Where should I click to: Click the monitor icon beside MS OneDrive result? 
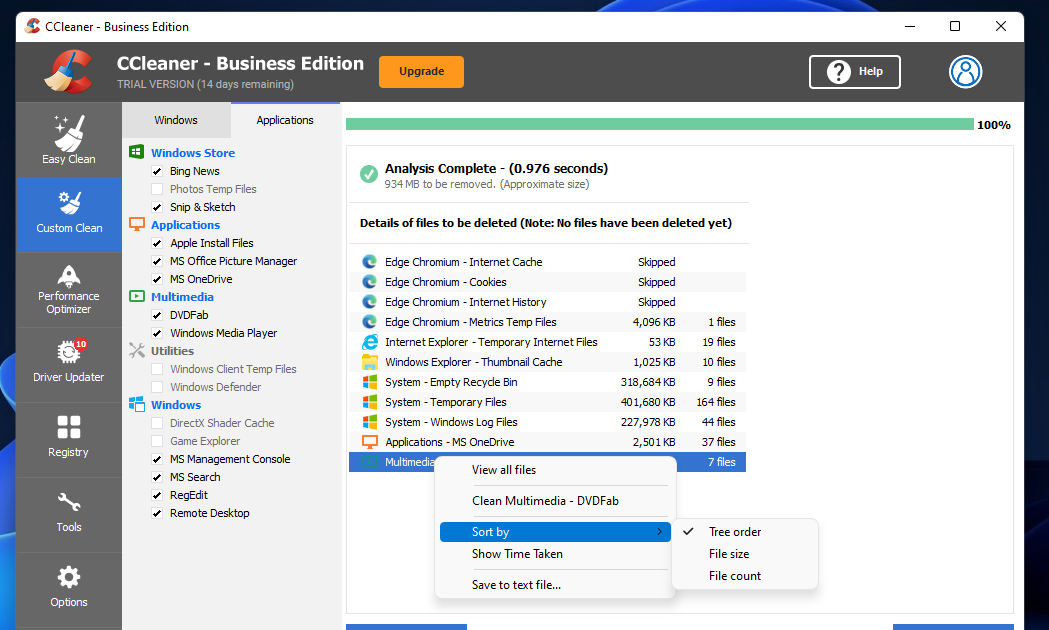[369, 442]
